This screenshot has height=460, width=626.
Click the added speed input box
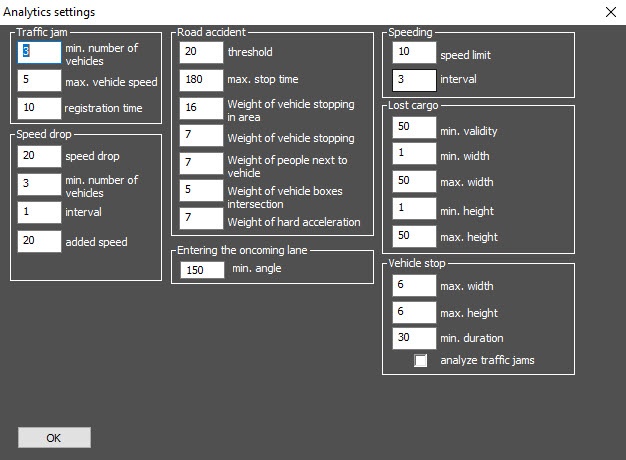pyautogui.click(x=39, y=242)
